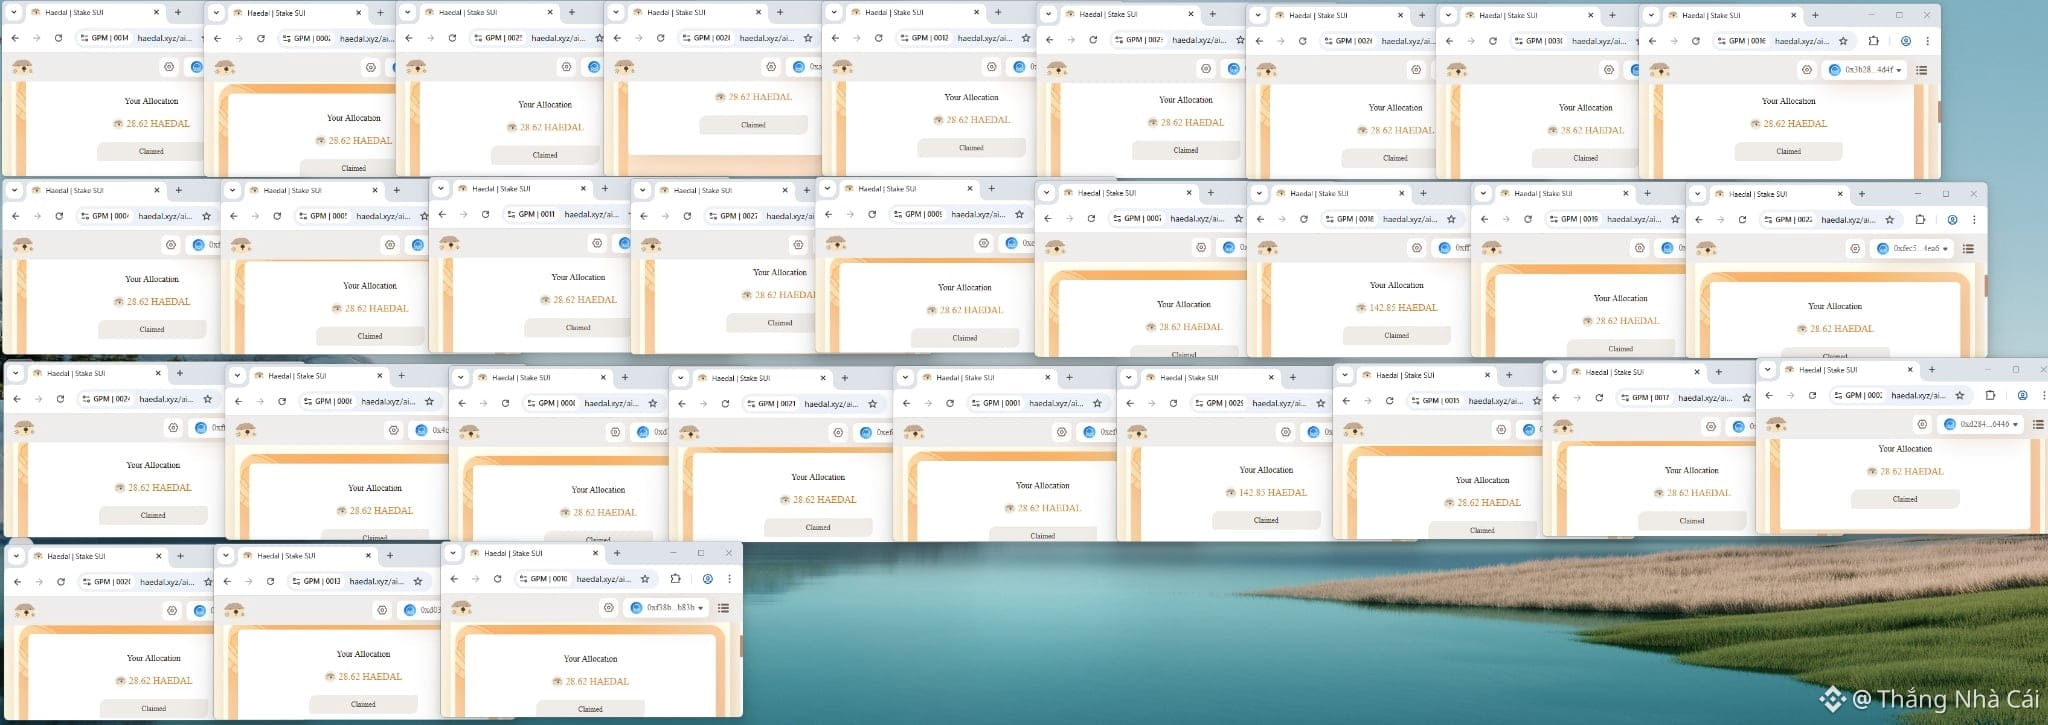Open the Chrome profile in the 0xf38b...b83b window
The image size is (2048, 725).
pos(707,579)
